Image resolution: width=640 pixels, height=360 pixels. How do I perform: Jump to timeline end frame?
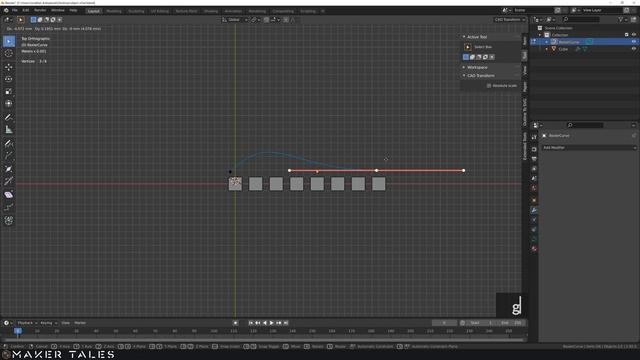click(x=286, y=323)
